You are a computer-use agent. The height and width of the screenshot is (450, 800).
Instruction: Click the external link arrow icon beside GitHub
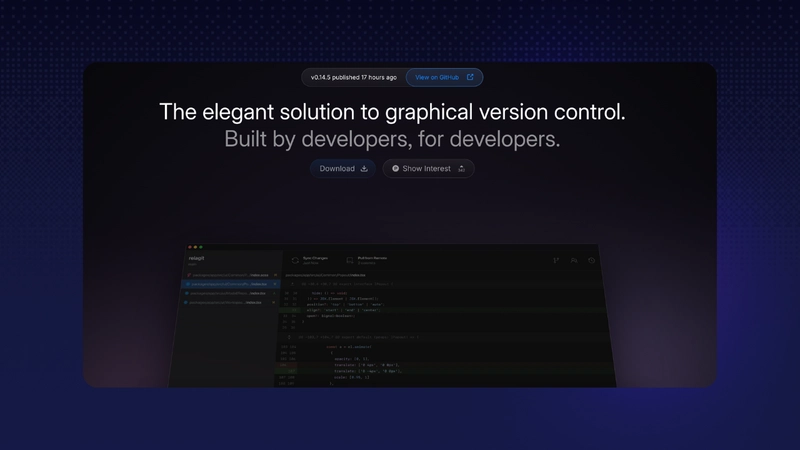pos(470,77)
